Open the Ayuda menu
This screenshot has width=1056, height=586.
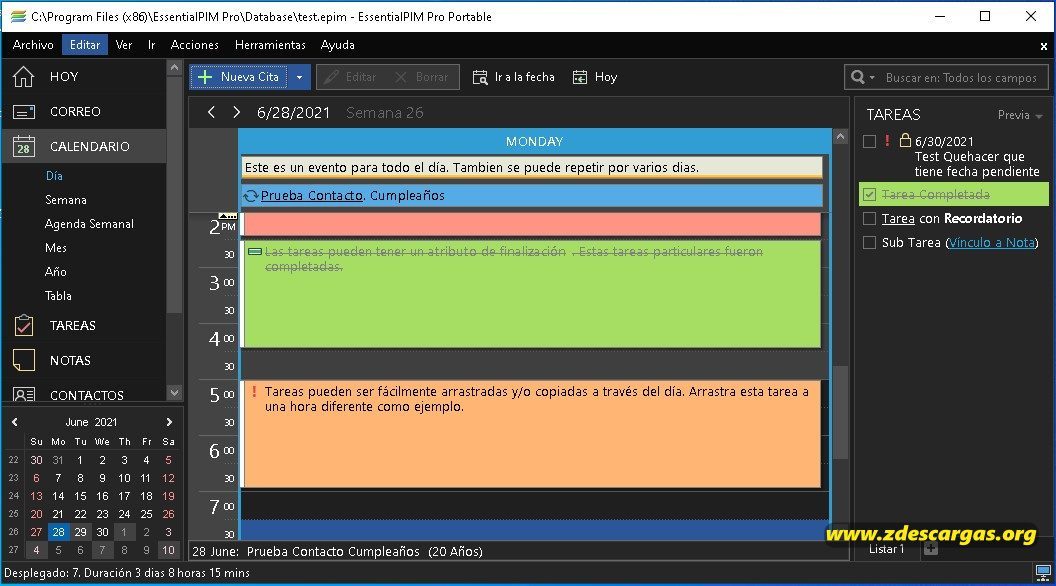(x=337, y=45)
